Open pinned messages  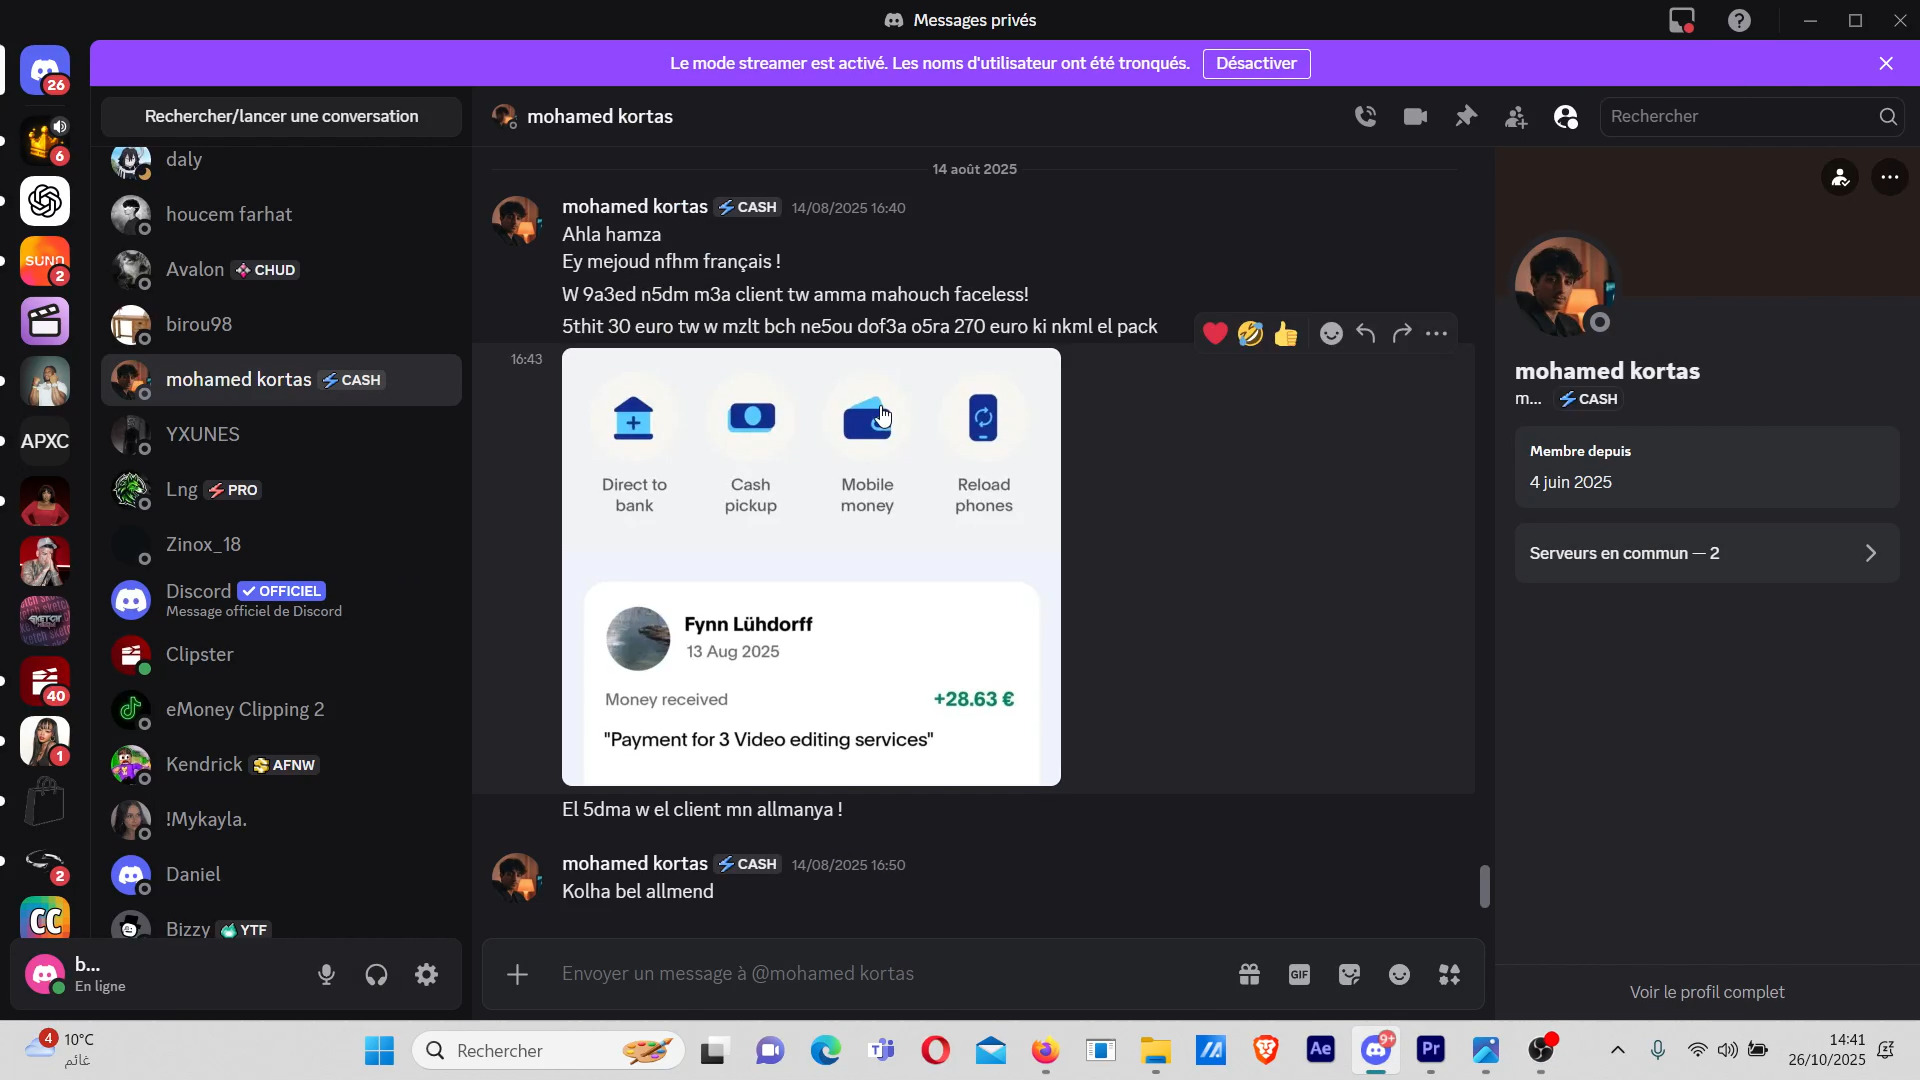click(x=1466, y=117)
